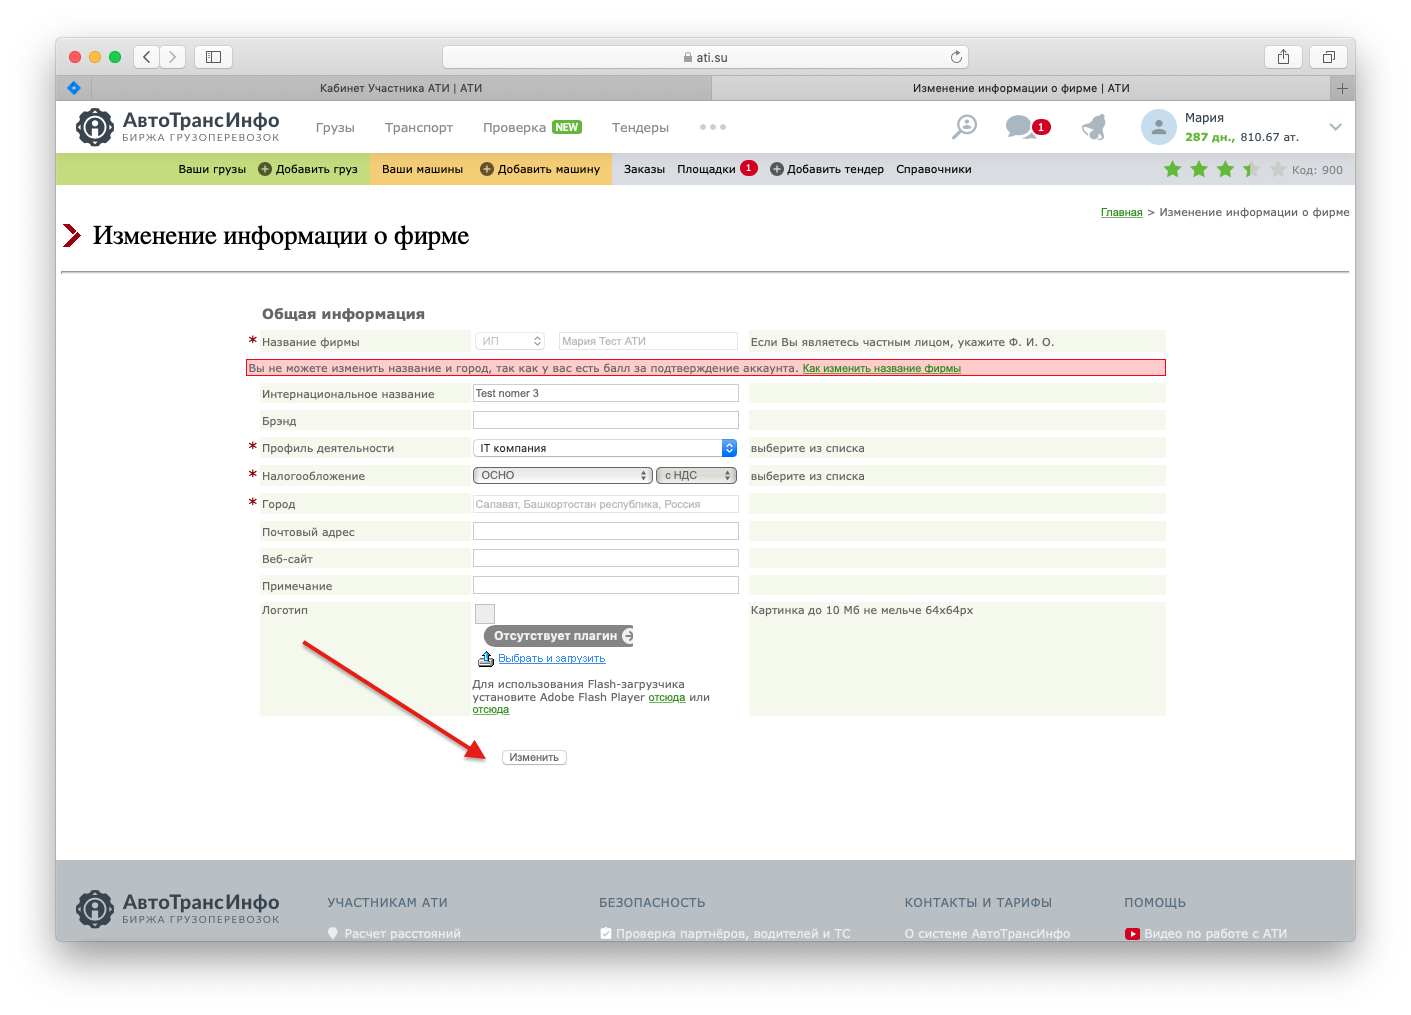Open Справочники

click(934, 169)
